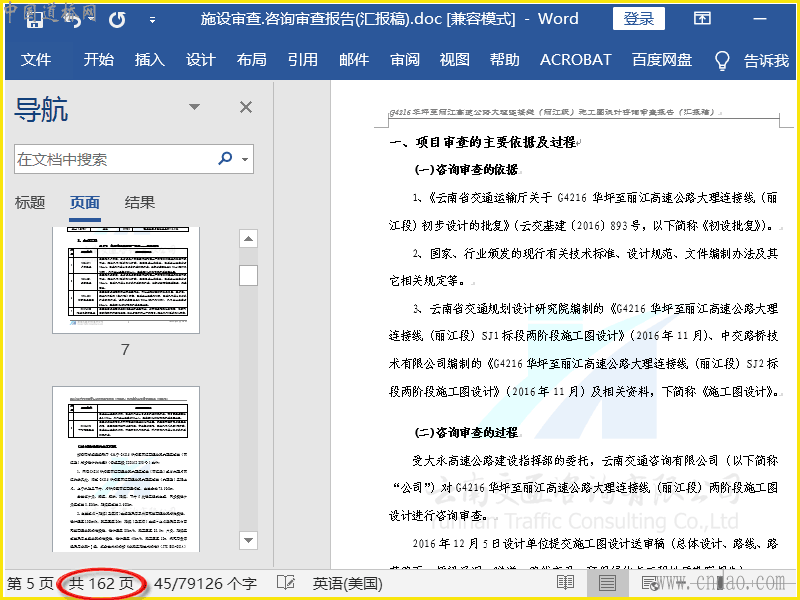Select the 结果 navigation tab
This screenshot has height=600, width=800.
[139, 203]
